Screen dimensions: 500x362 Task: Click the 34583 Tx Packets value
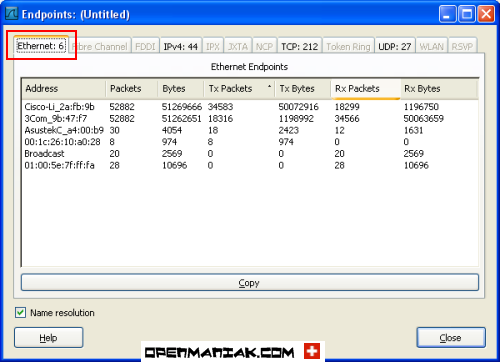pos(220,107)
